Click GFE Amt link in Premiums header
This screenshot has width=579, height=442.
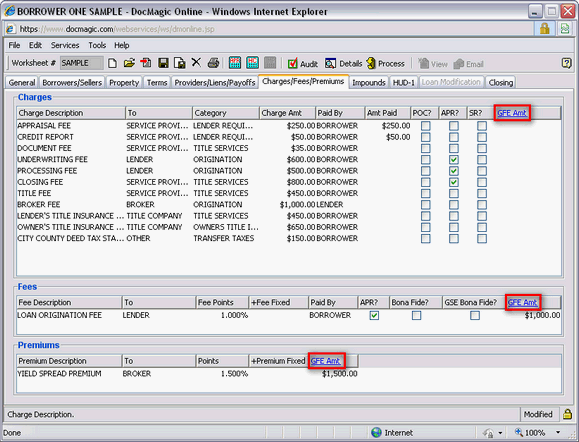(x=325, y=361)
